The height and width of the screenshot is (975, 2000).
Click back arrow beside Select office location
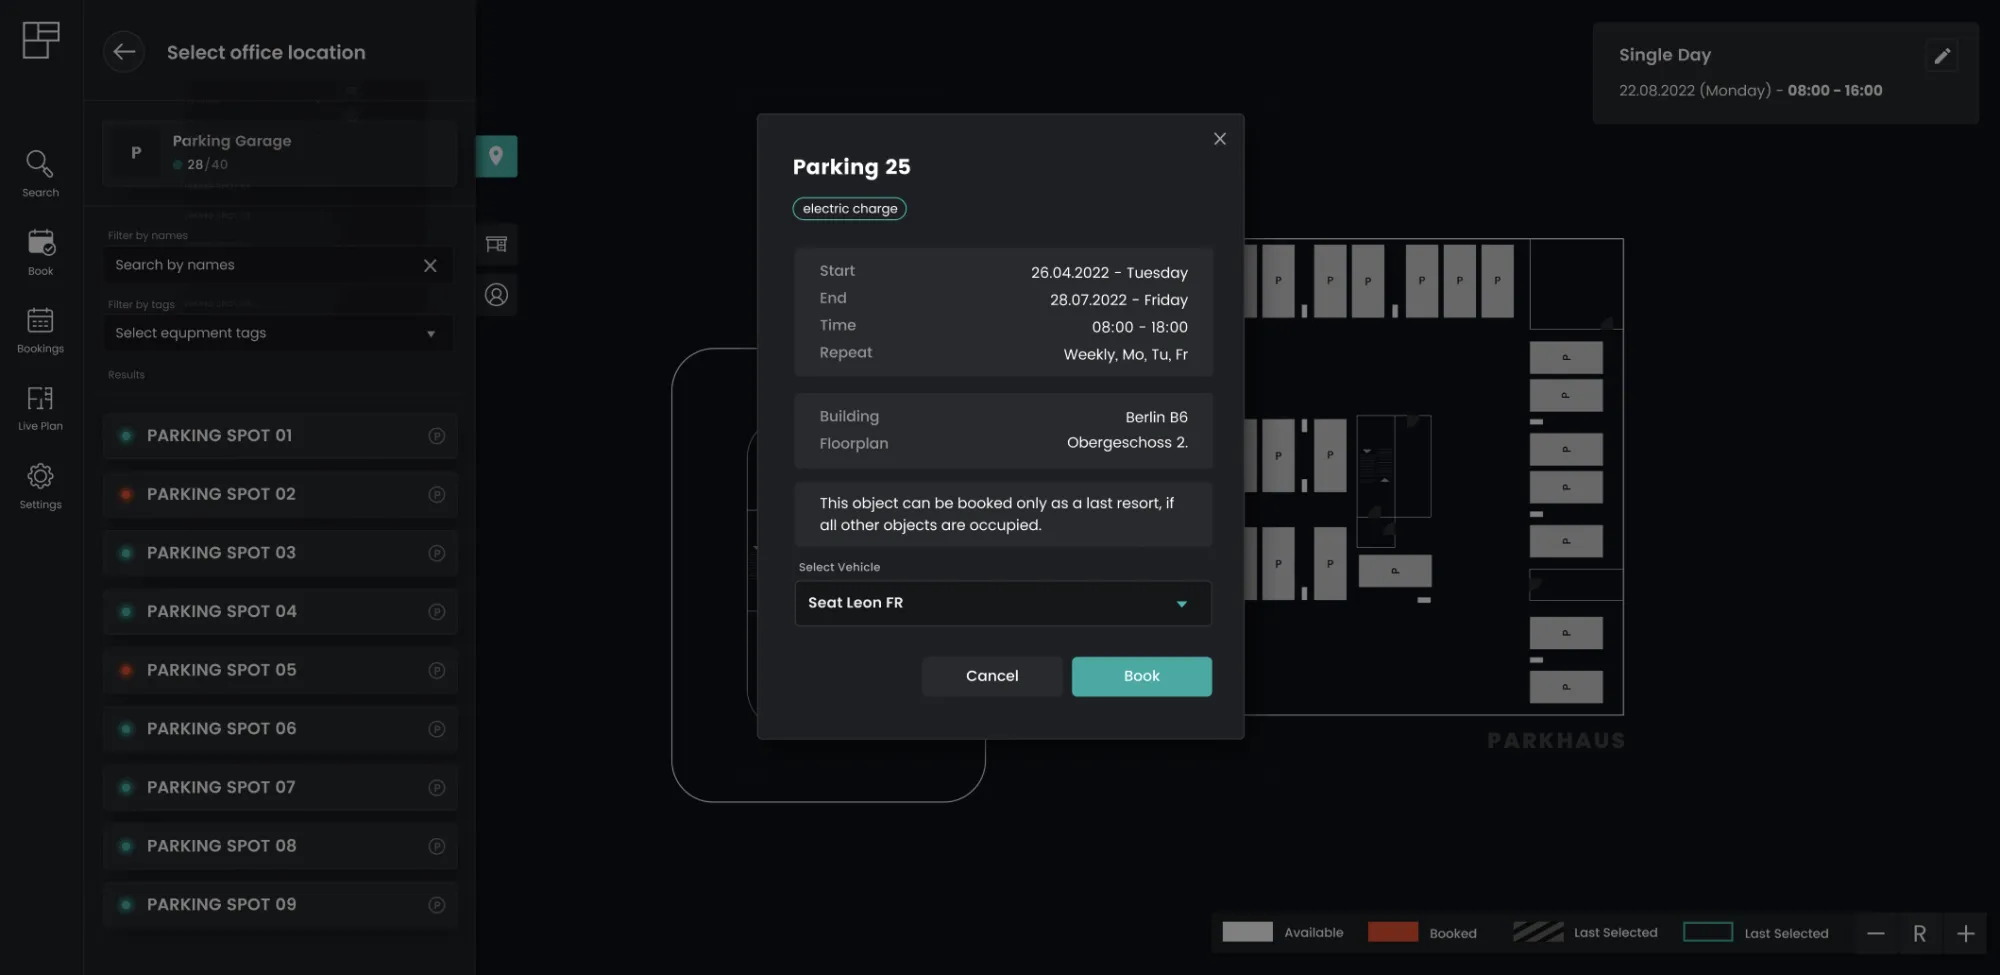[x=124, y=52]
